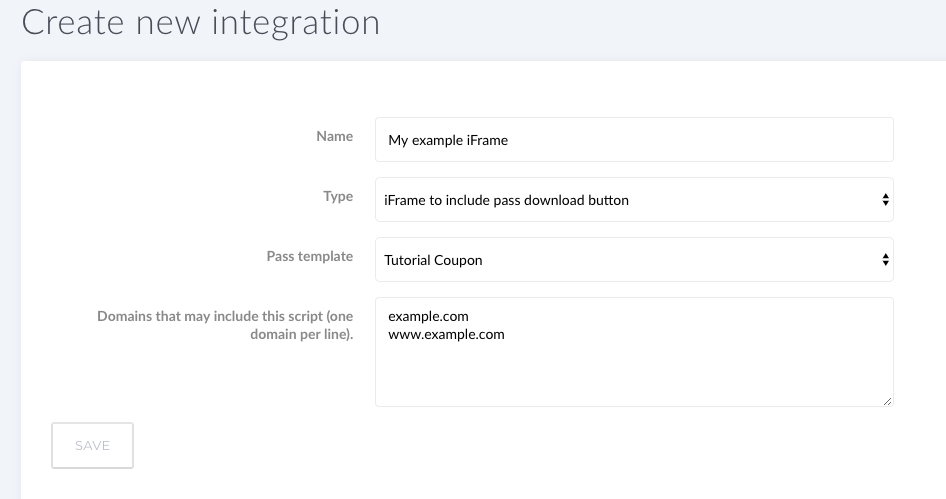The height and width of the screenshot is (499, 946).
Task: Click the Name input field
Action: pyautogui.click(x=634, y=139)
